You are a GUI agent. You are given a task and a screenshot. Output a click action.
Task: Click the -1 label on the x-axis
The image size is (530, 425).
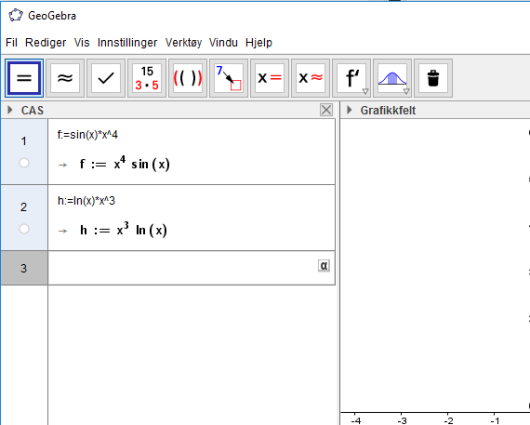point(495,421)
